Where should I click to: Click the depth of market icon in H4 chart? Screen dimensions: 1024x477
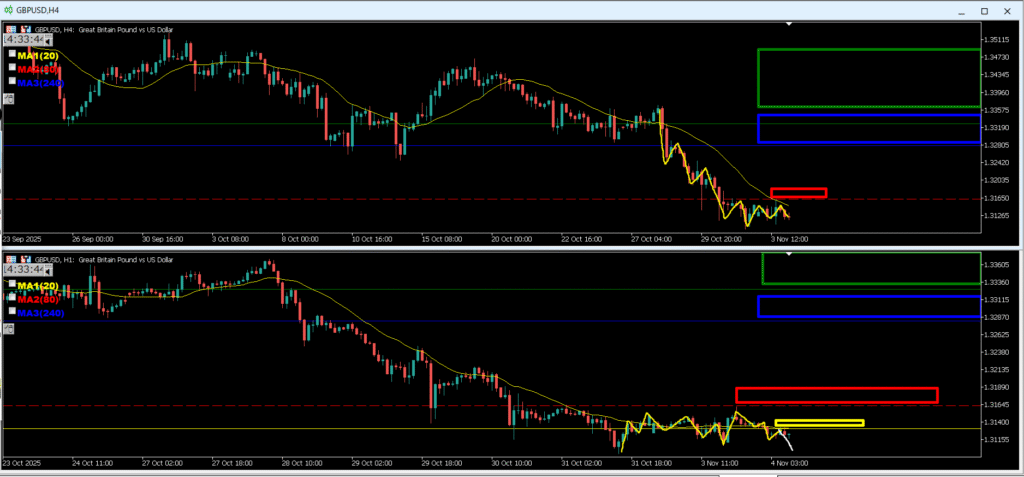[11, 30]
